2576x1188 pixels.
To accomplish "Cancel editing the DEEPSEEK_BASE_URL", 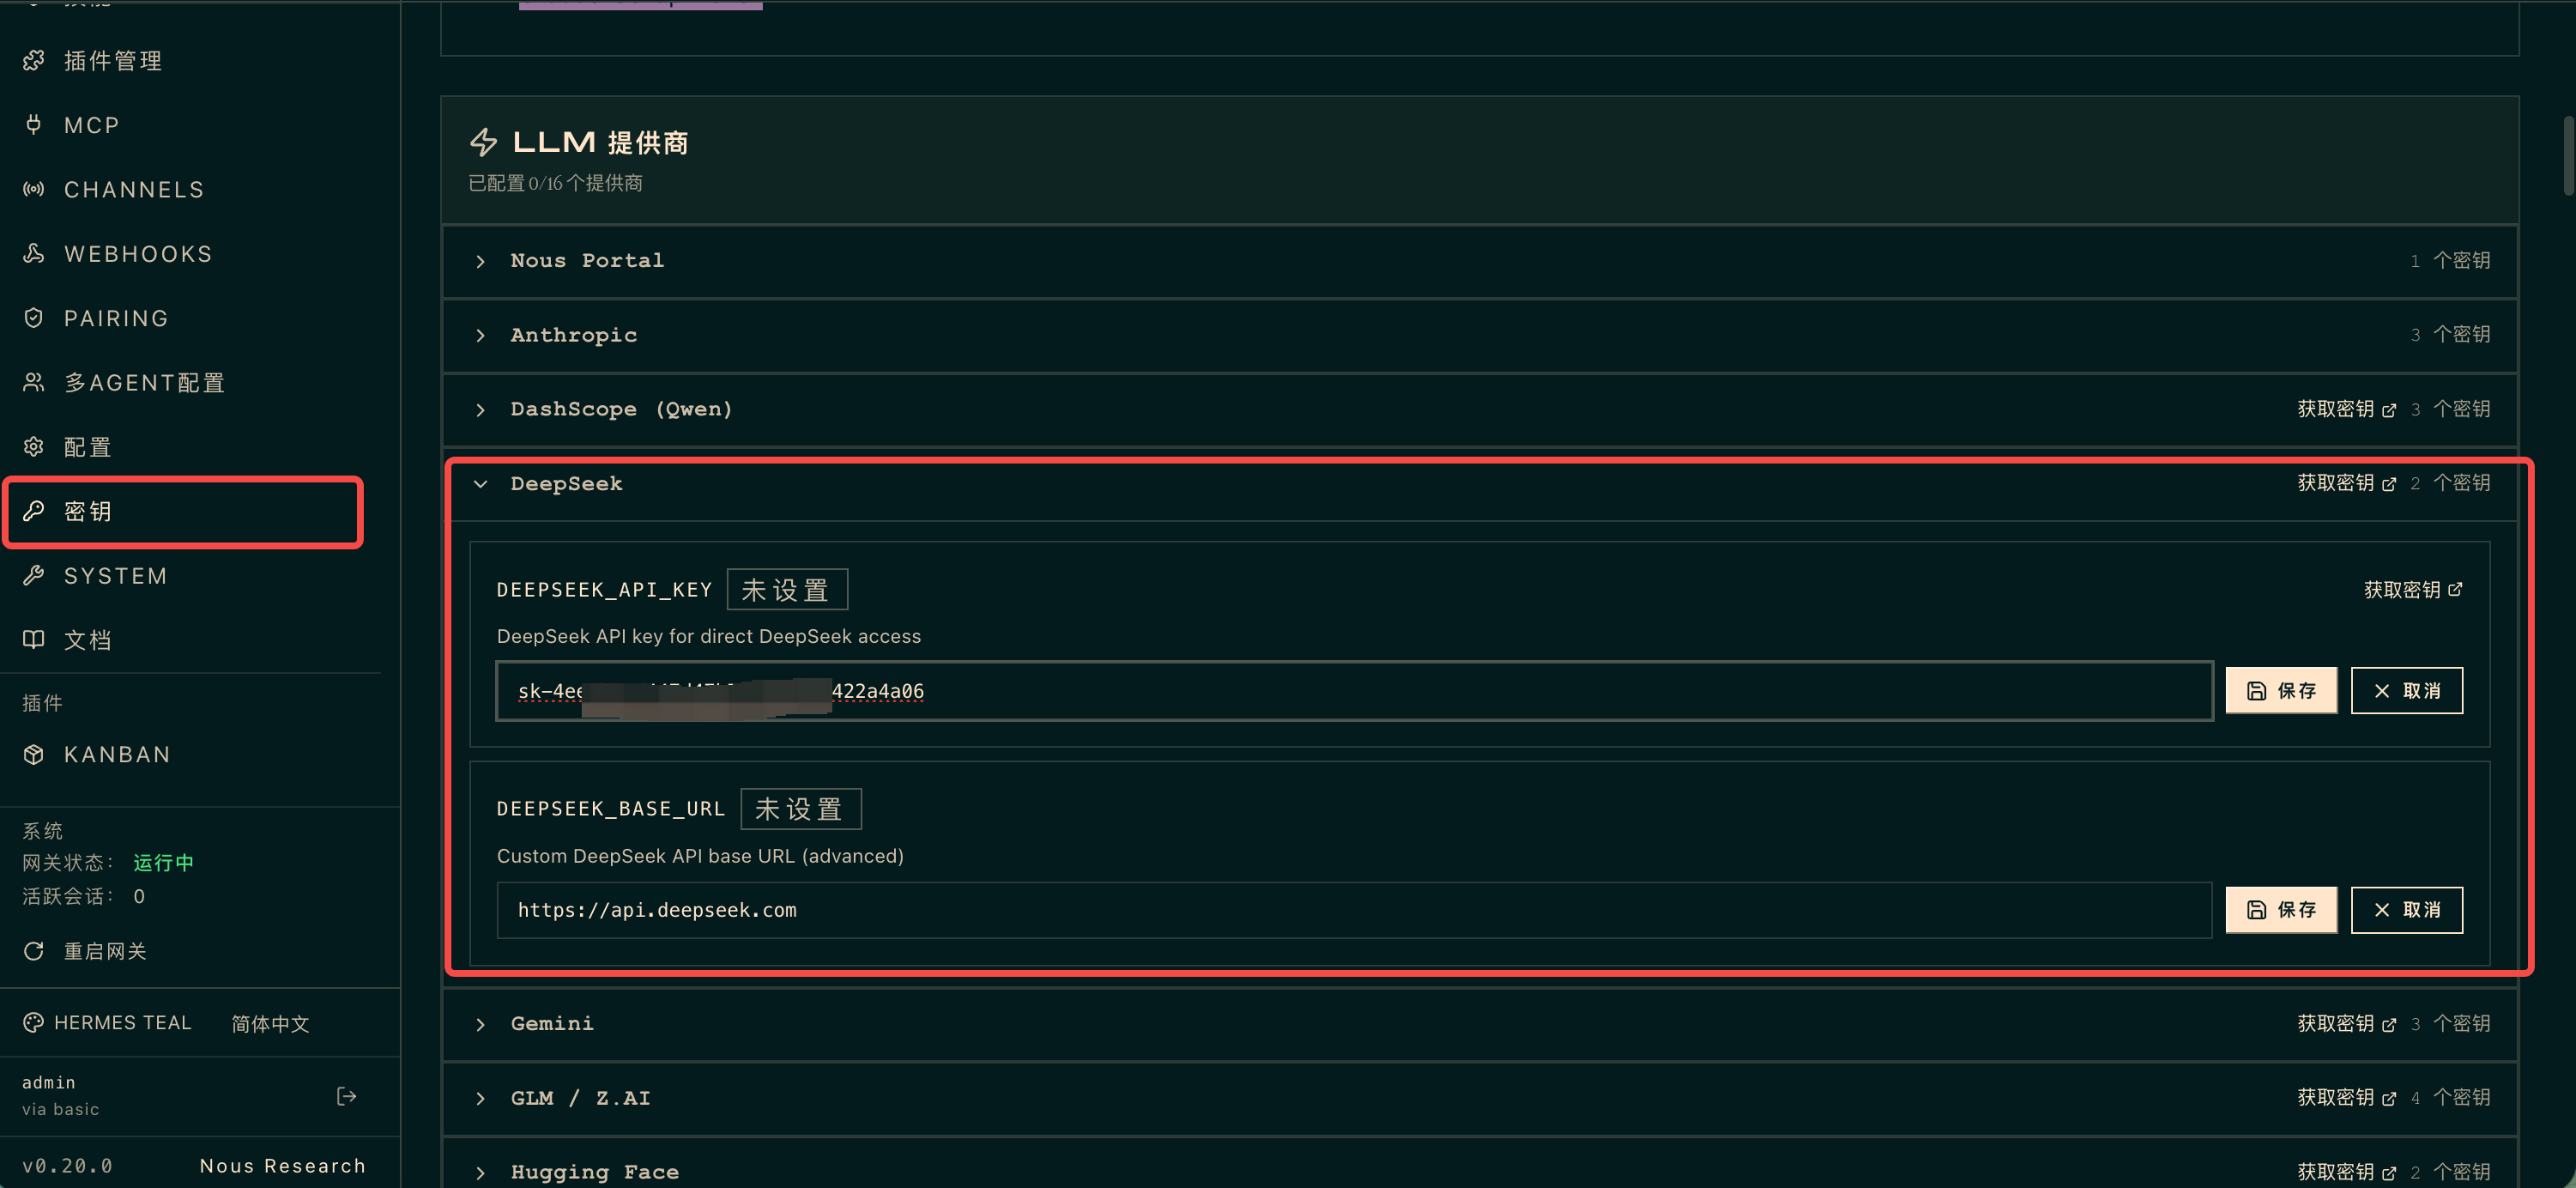I will click(2406, 910).
